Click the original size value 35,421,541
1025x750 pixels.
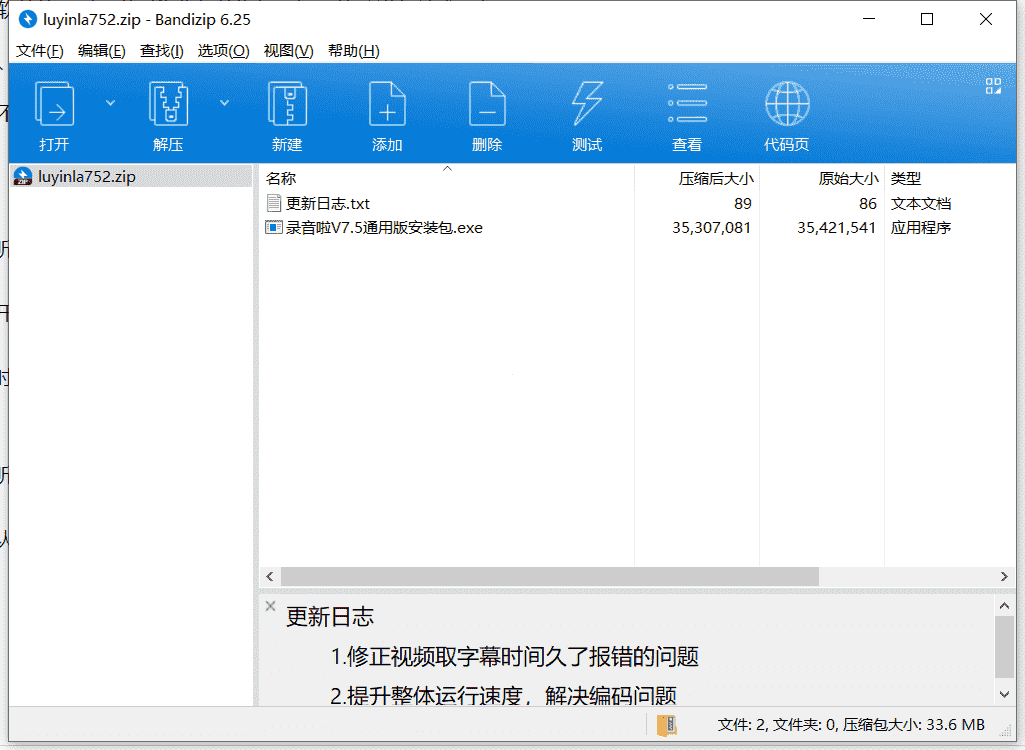click(836, 228)
